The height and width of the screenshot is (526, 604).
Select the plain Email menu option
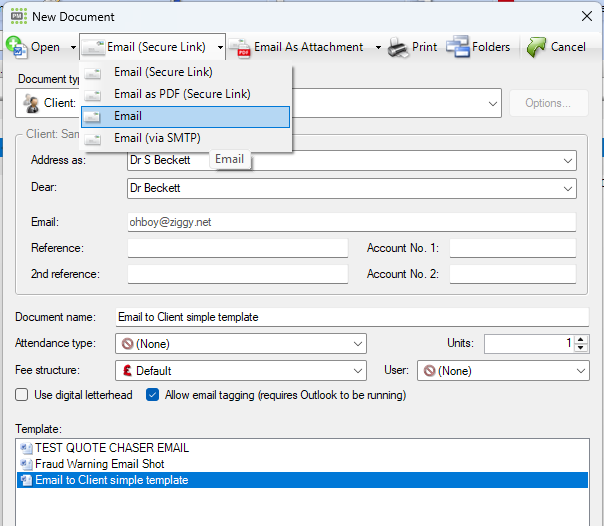128,116
